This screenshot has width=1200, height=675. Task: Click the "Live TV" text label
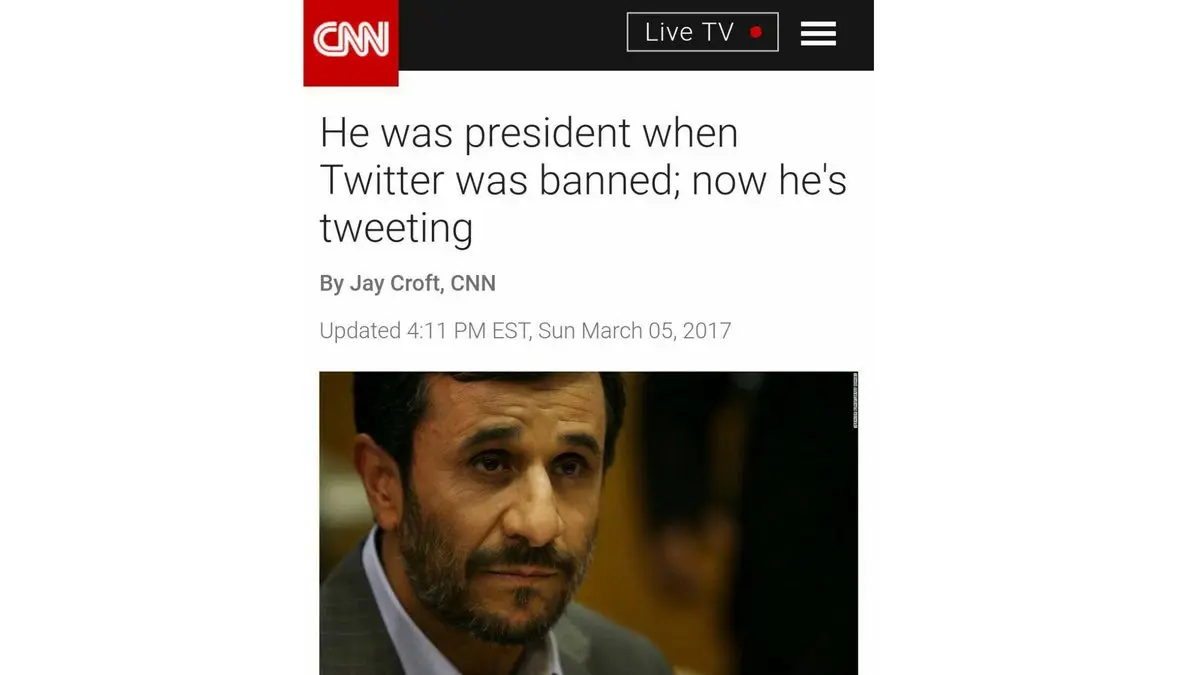tap(689, 32)
